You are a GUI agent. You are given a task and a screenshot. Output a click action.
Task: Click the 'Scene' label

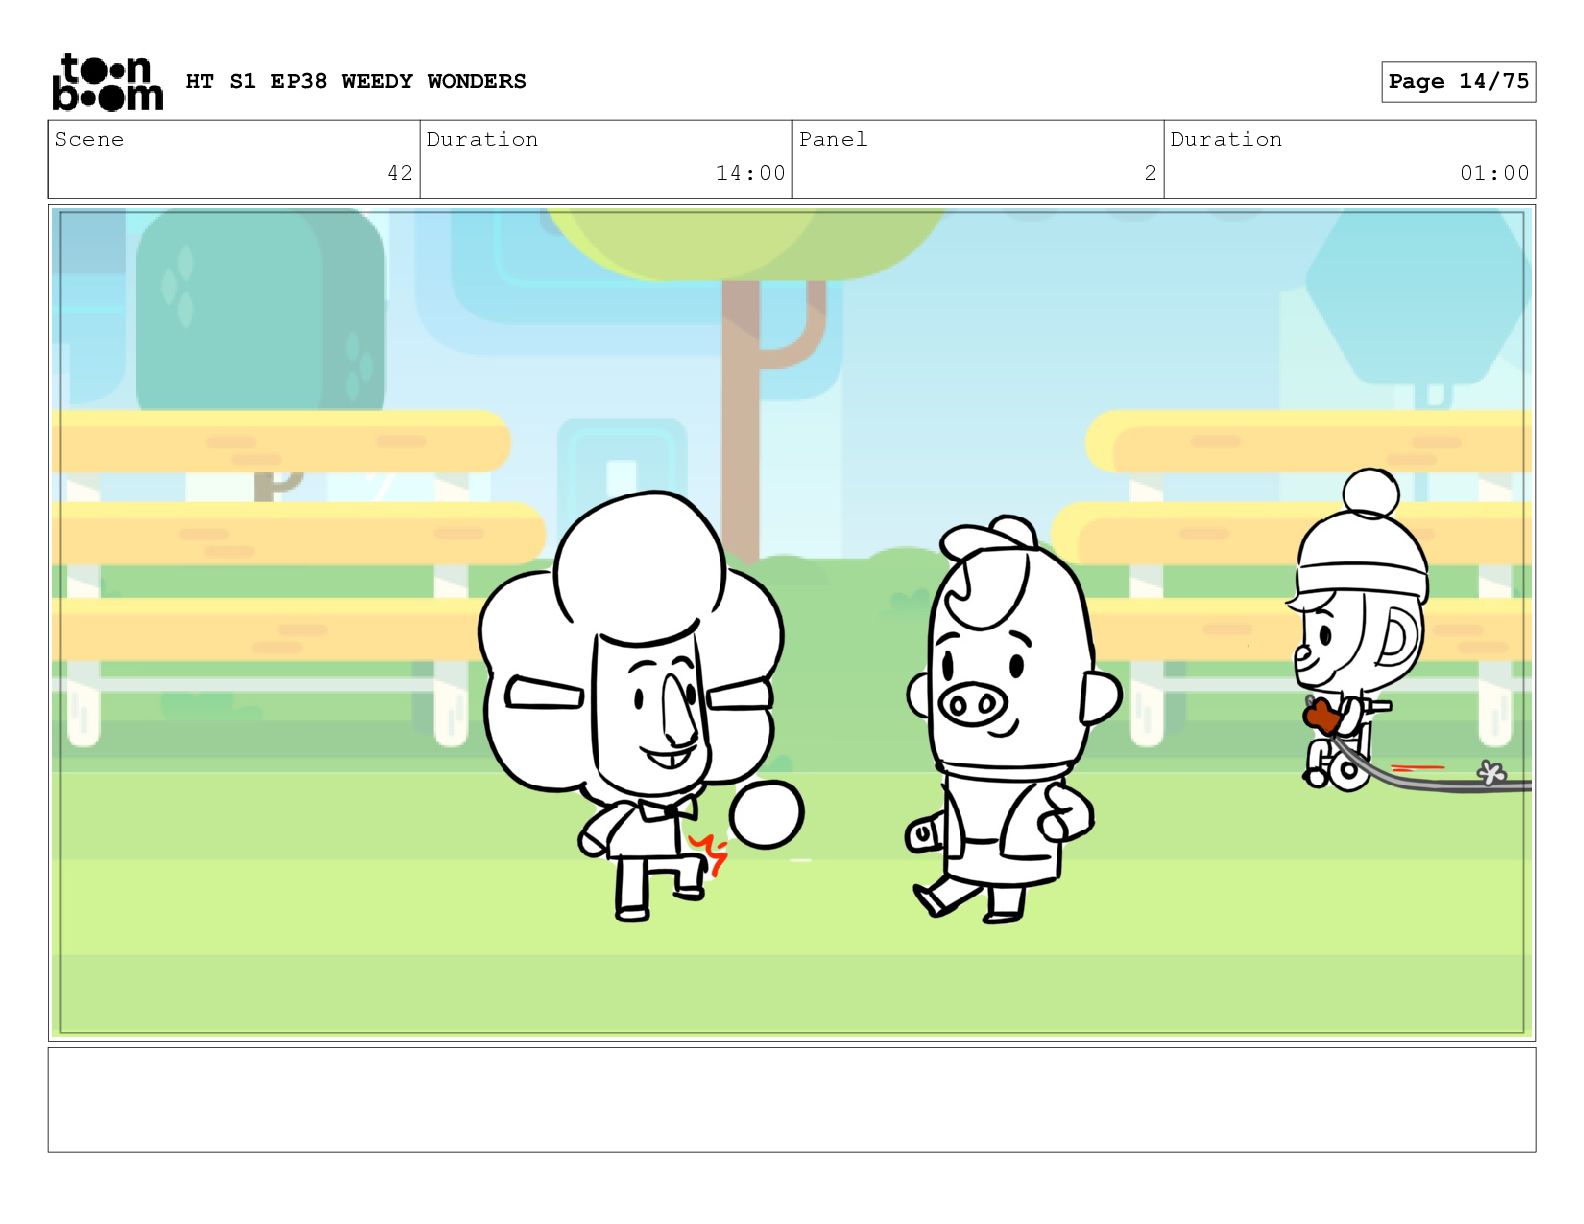click(89, 139)
